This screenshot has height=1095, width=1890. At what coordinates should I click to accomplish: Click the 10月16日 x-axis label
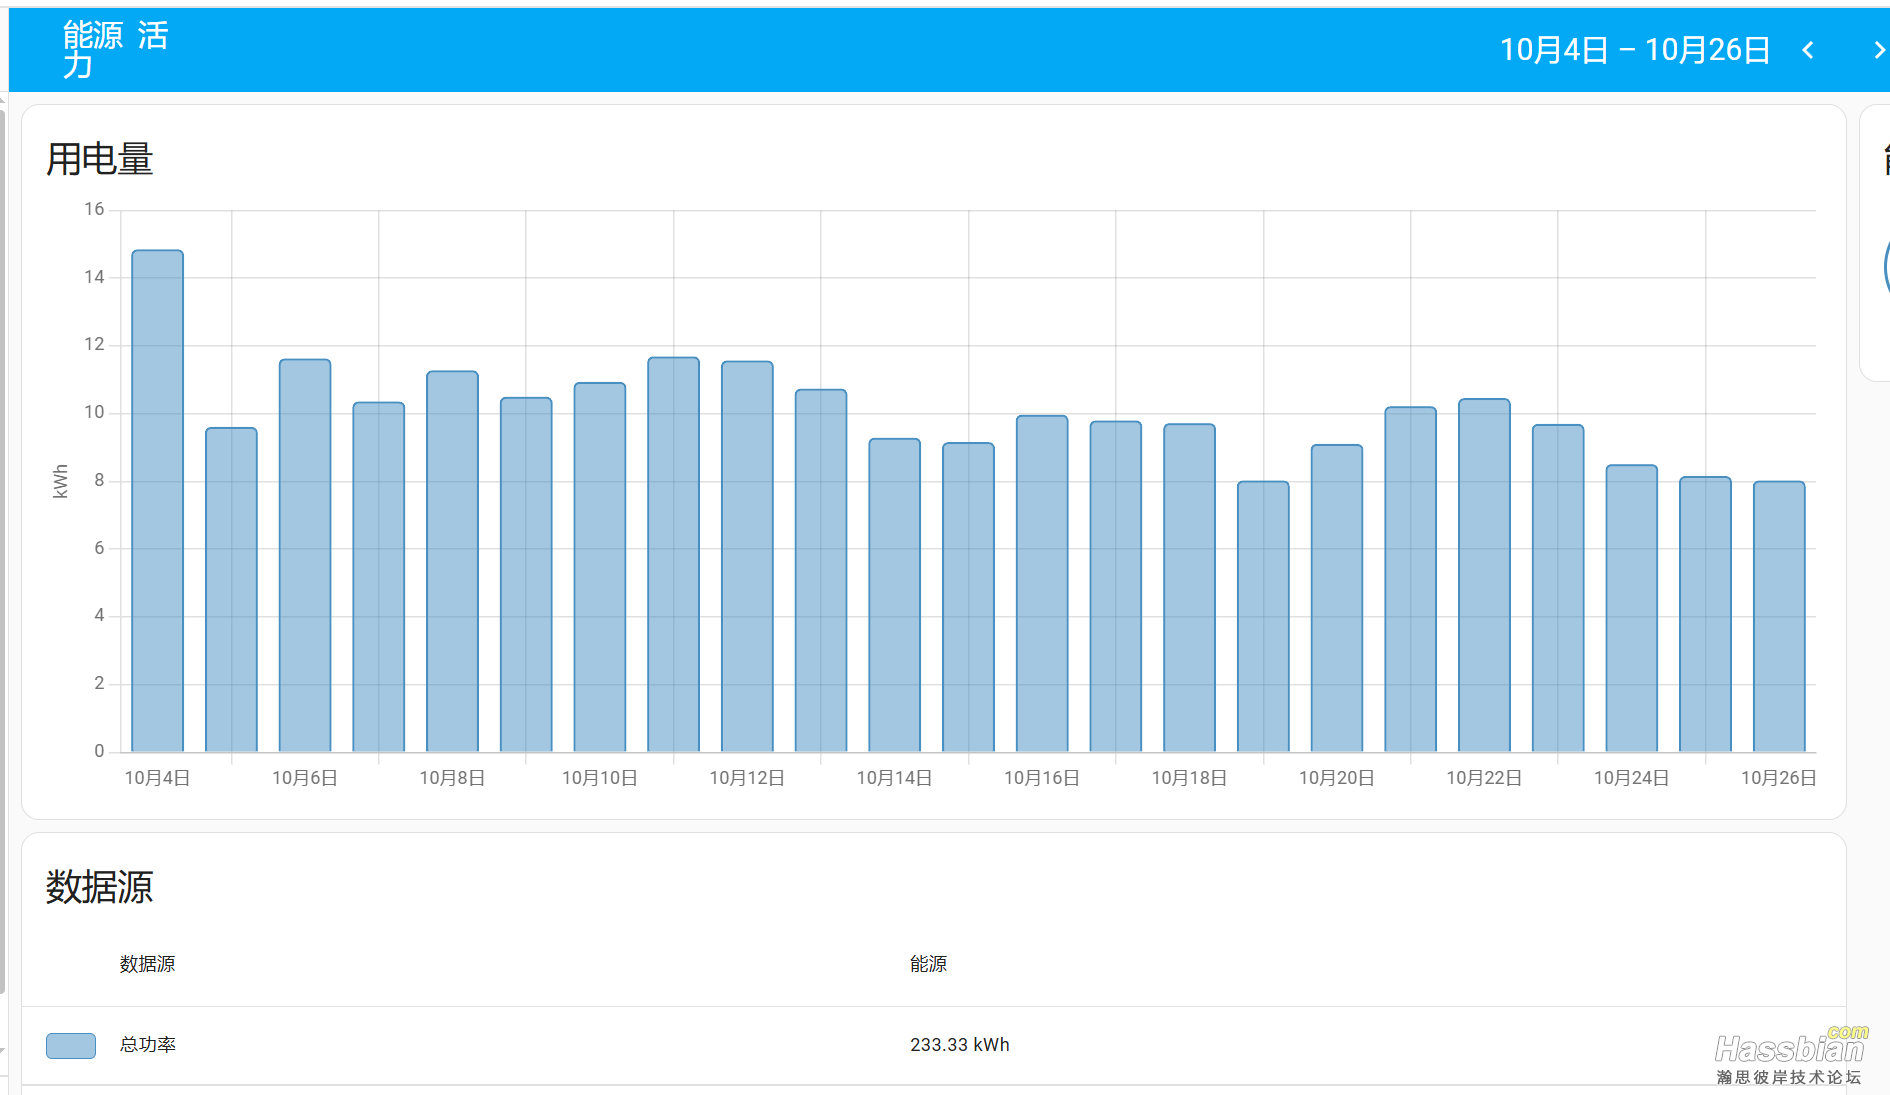pos(1041,778)
